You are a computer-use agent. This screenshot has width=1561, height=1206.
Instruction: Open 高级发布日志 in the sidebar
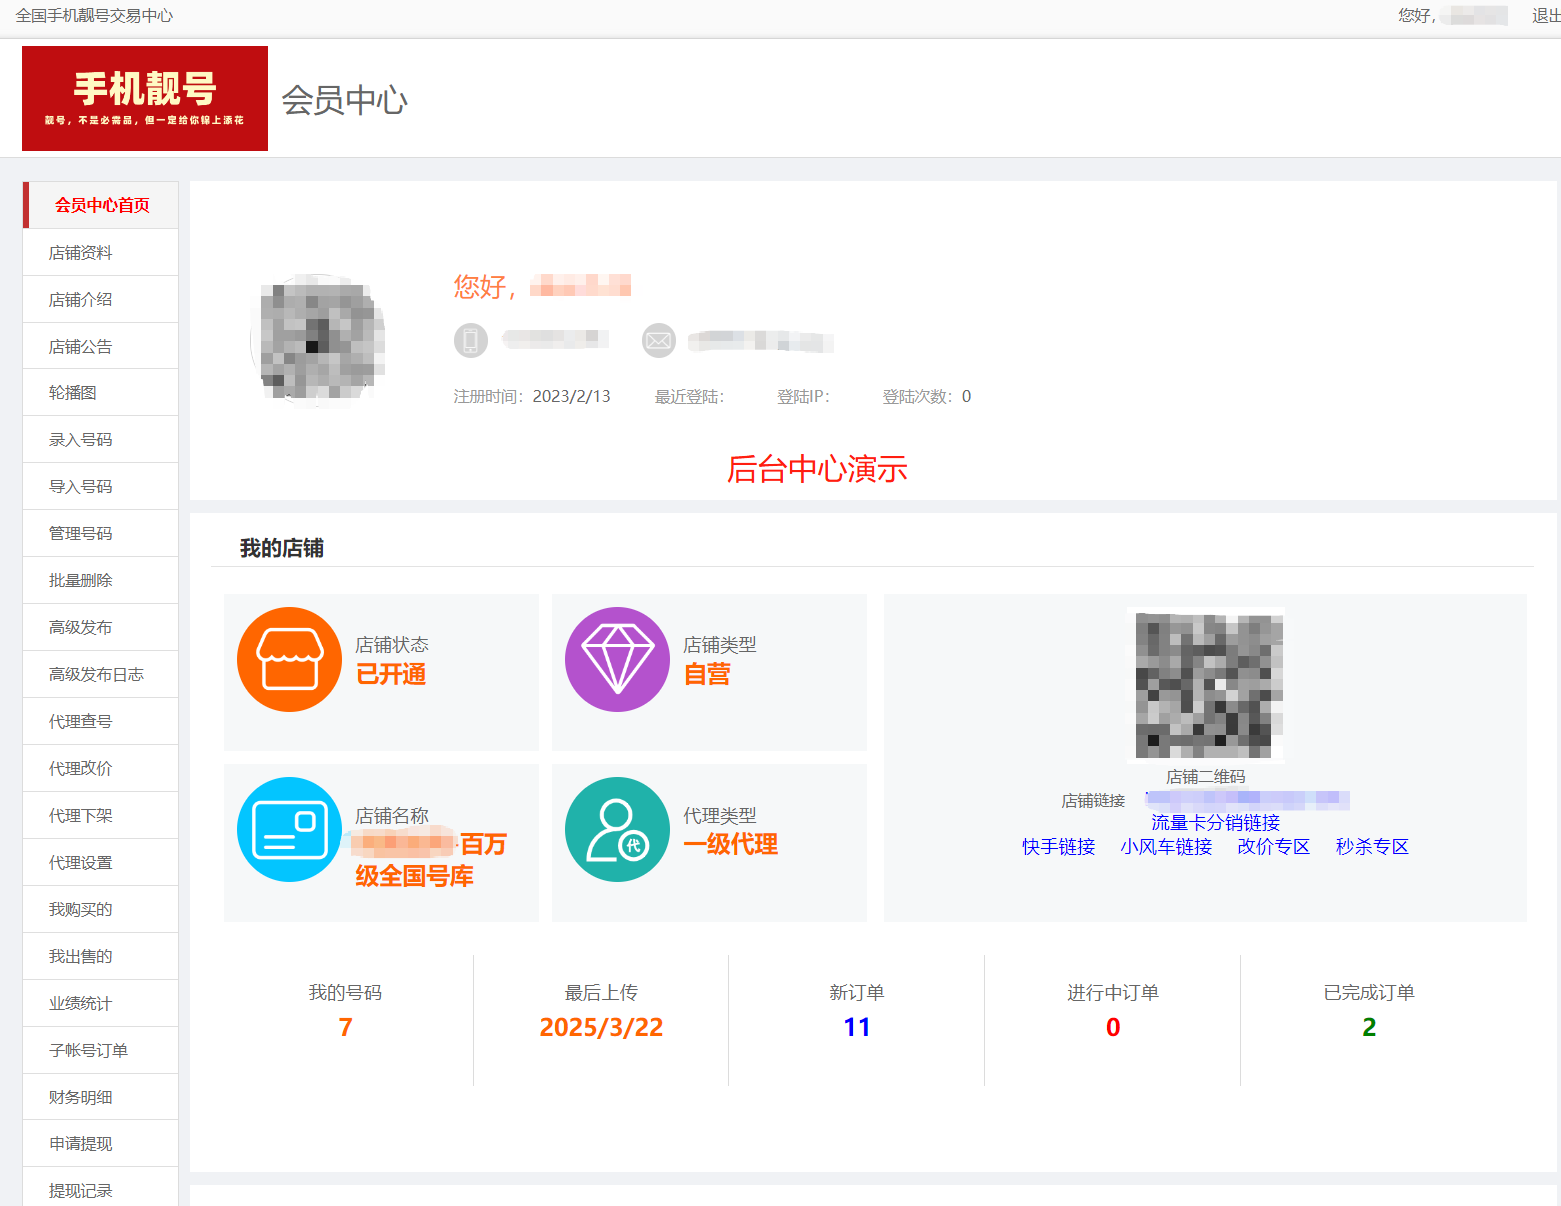96,675
